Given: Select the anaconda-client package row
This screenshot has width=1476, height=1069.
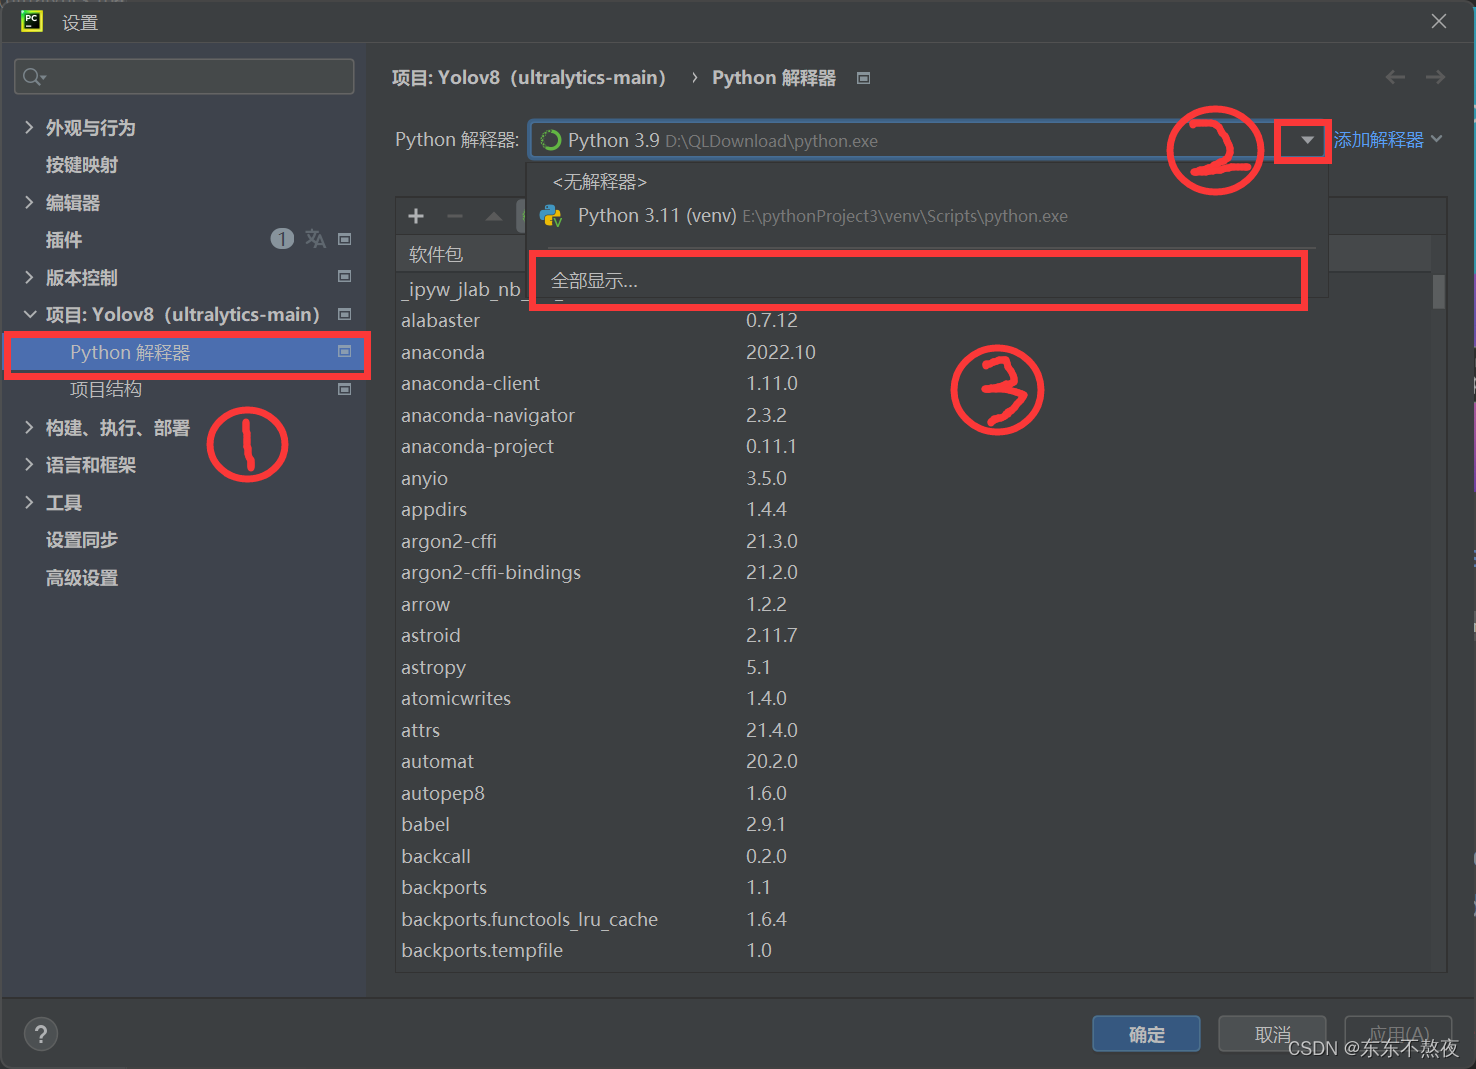Looking at the screenshot, I should coord(914,384).
